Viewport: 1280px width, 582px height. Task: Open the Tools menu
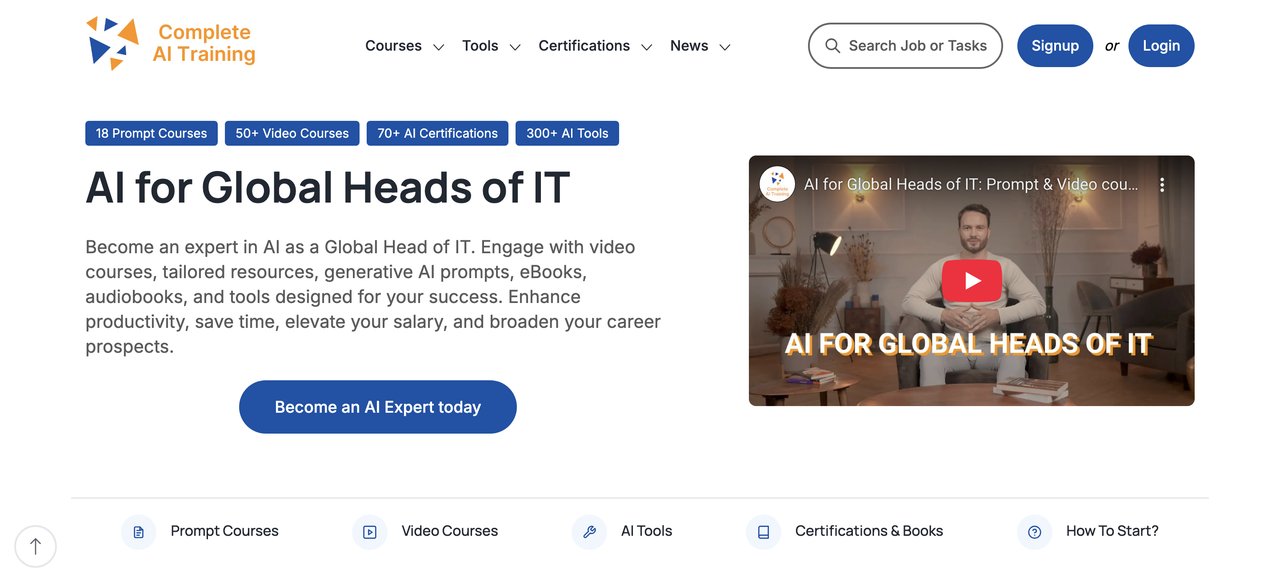(480, 46)
